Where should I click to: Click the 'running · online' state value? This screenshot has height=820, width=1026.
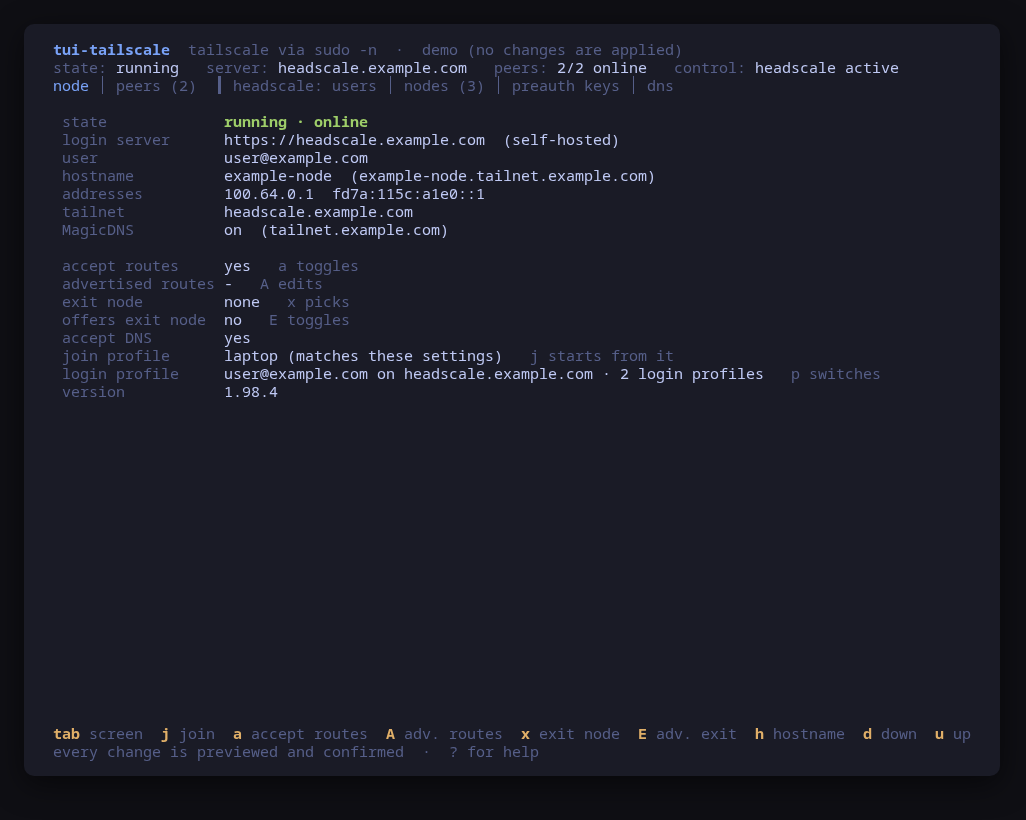click(x=296, y=122)
